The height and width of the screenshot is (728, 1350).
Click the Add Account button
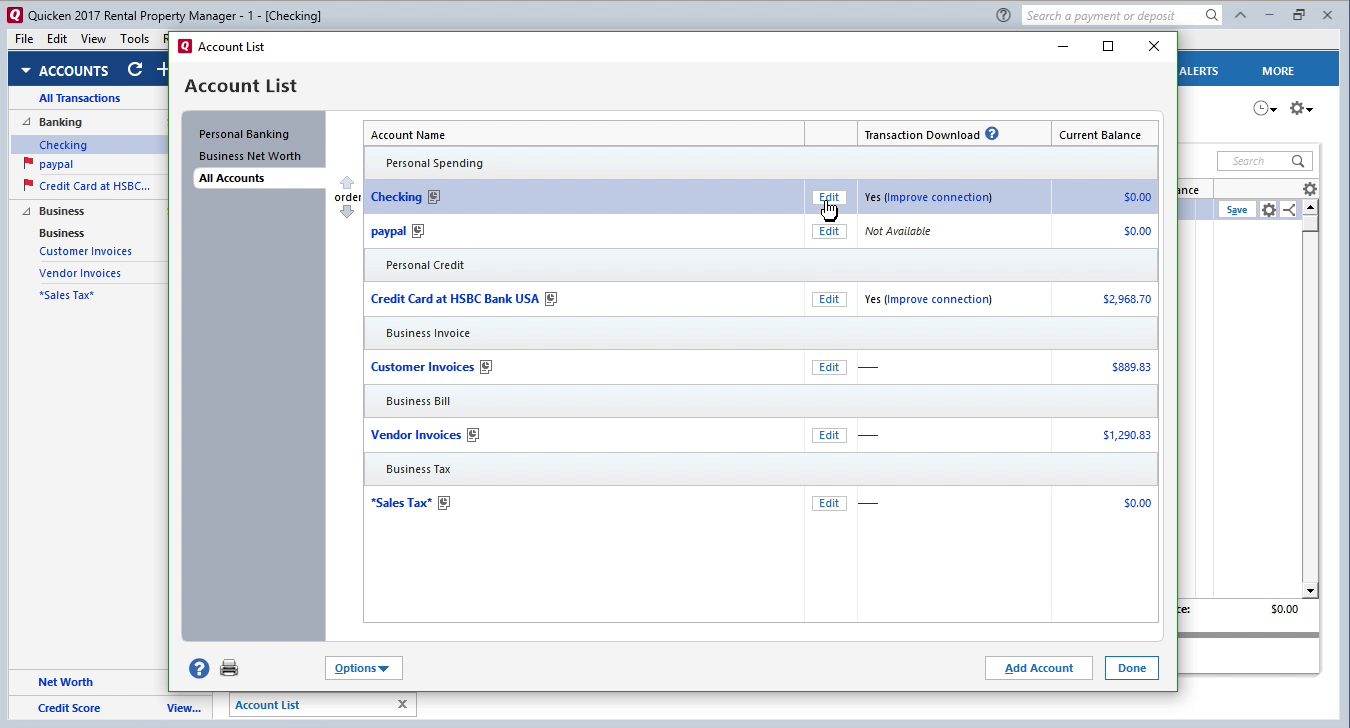click(1039, 668)
